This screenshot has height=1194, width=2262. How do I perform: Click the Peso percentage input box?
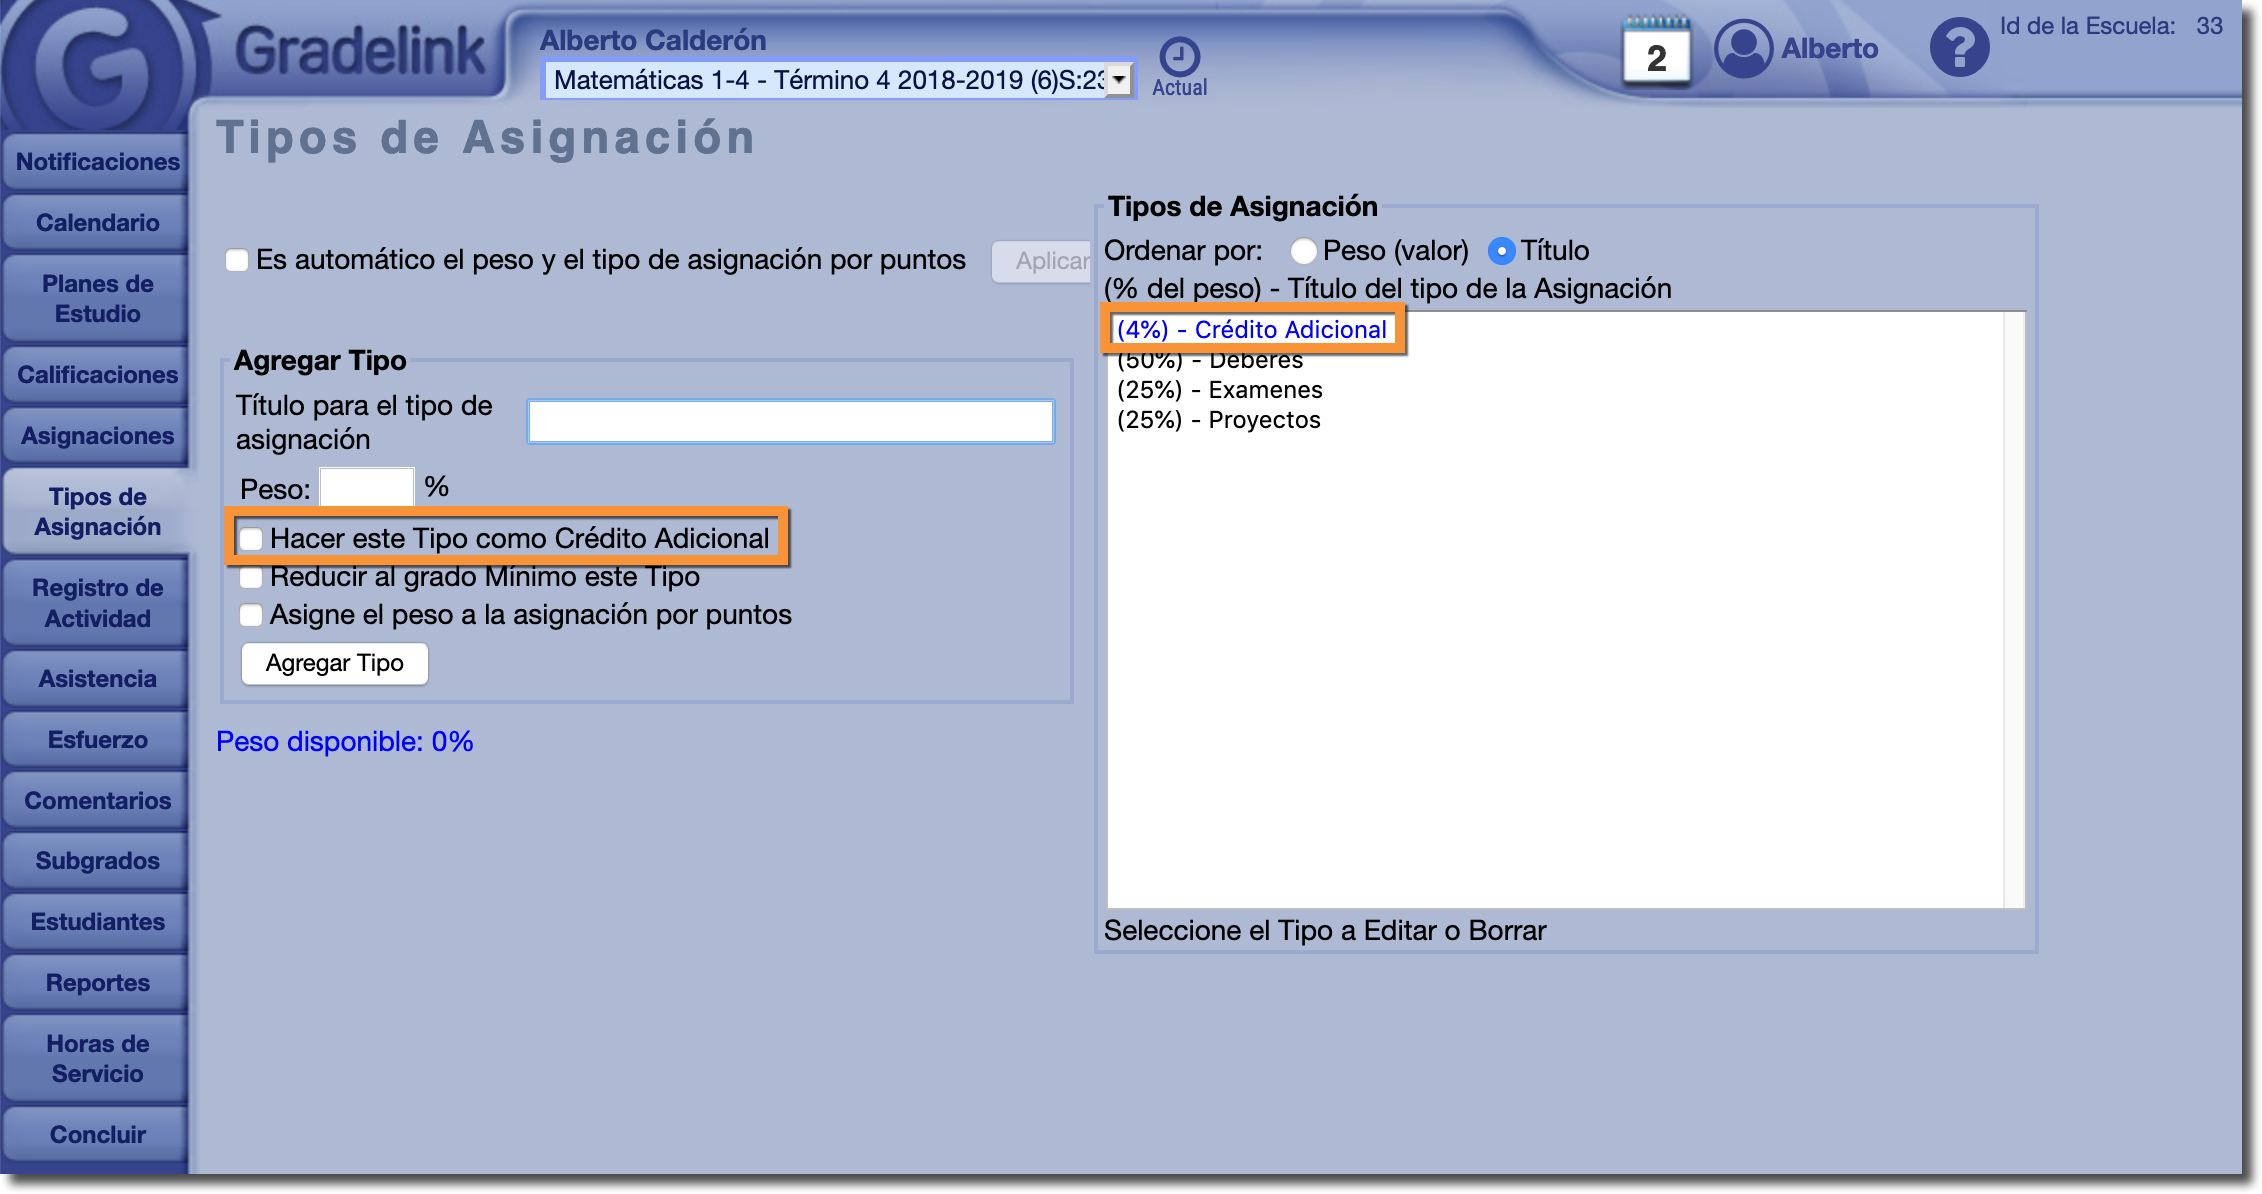tap(366, 488)
